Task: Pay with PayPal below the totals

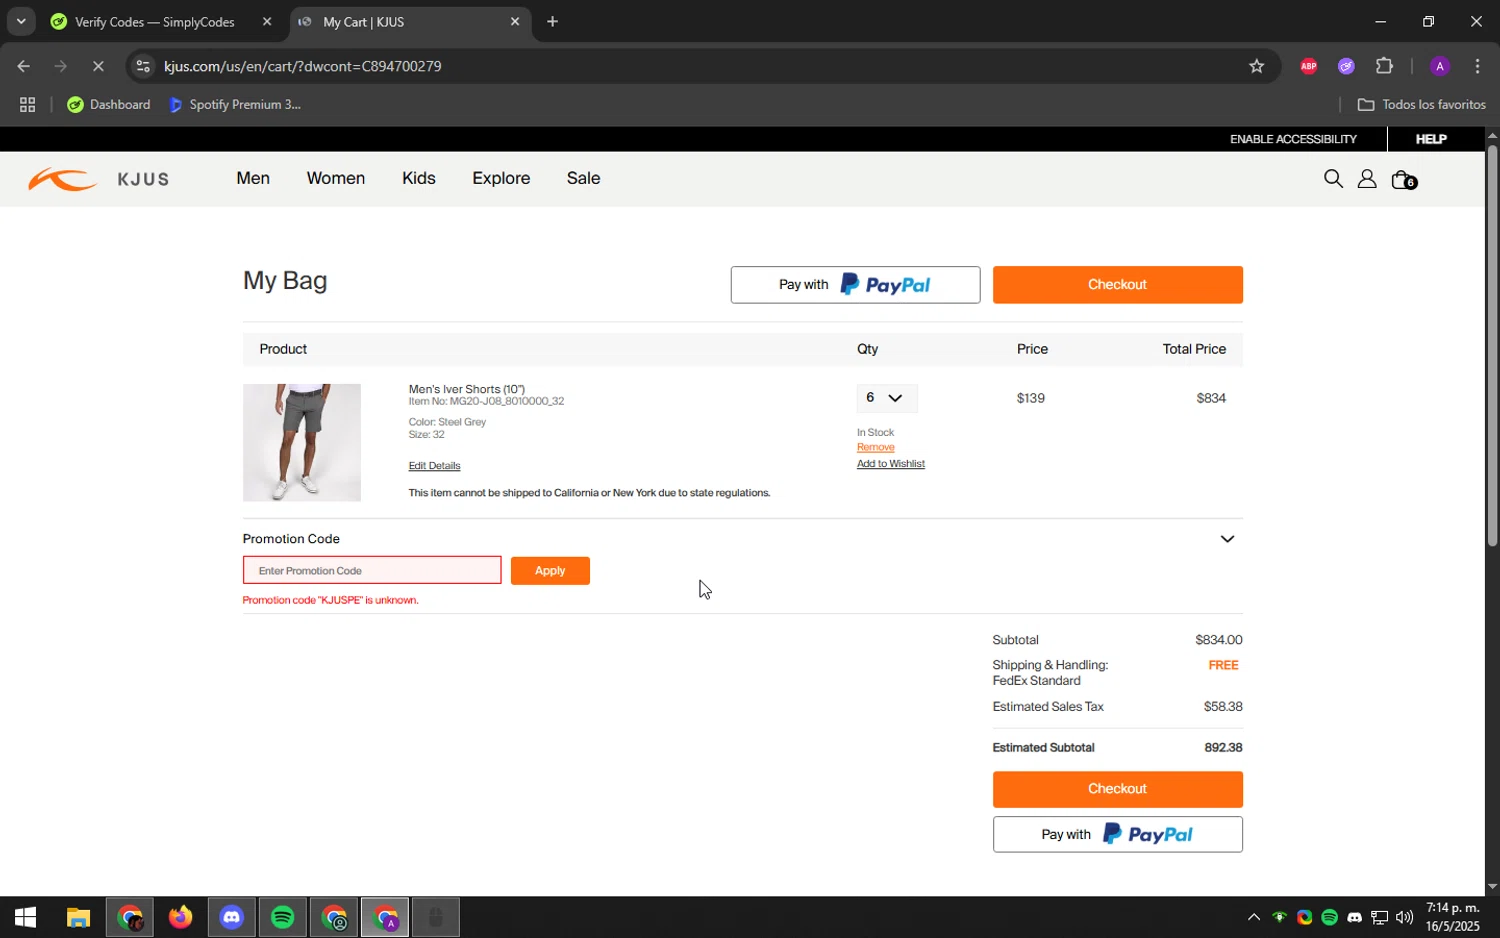Action: coord(1118,834)
